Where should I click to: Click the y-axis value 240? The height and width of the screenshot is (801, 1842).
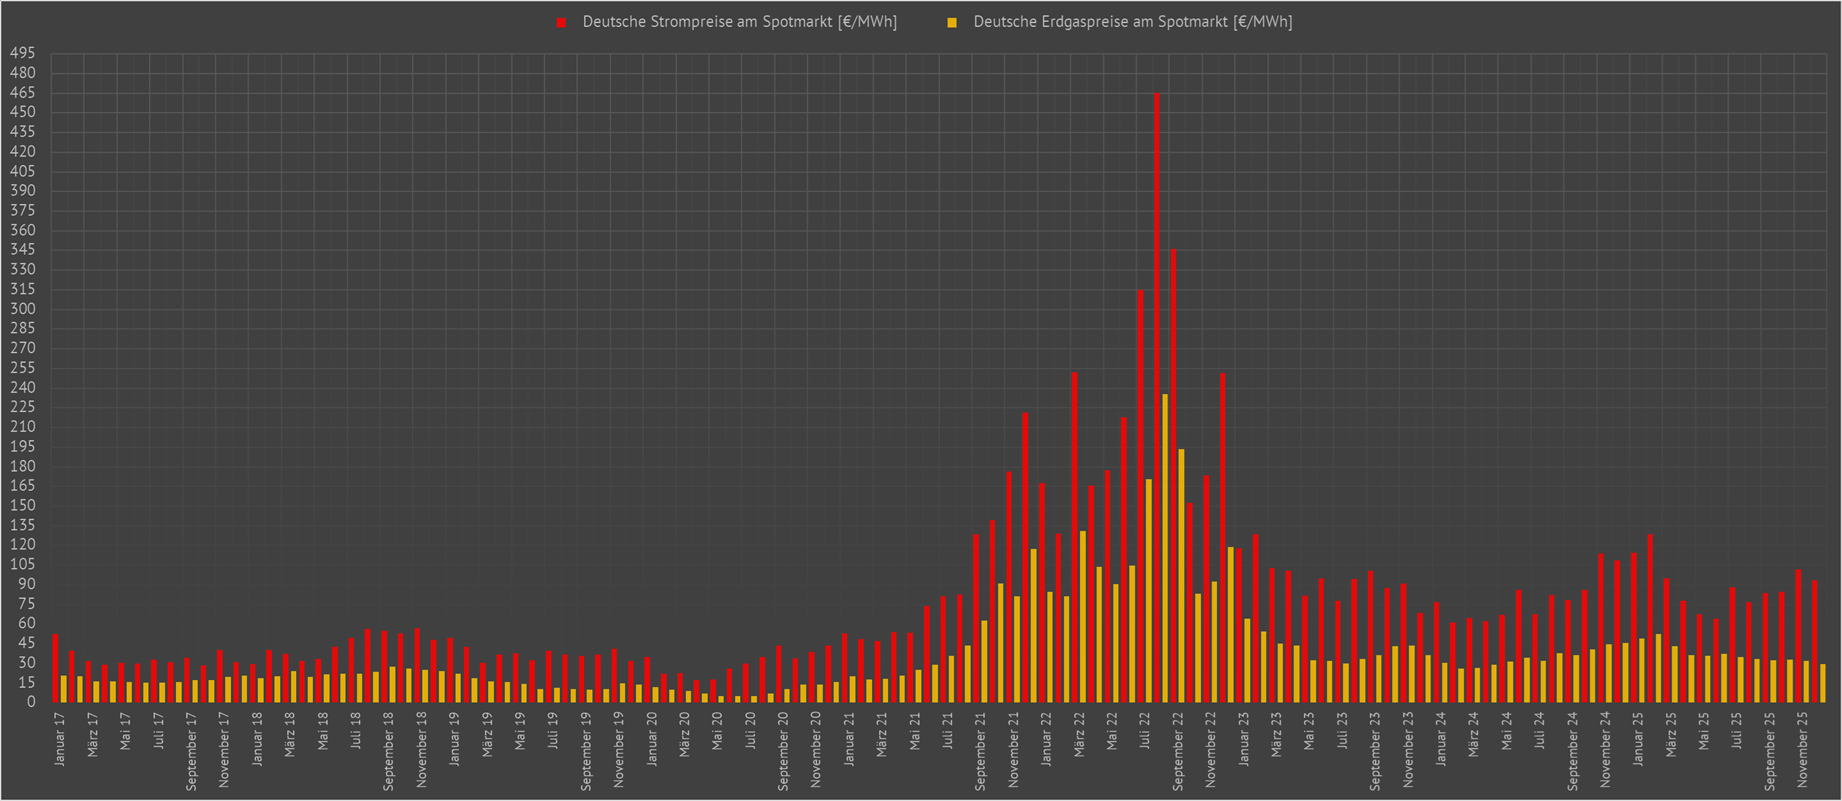(x=22, y=388)
